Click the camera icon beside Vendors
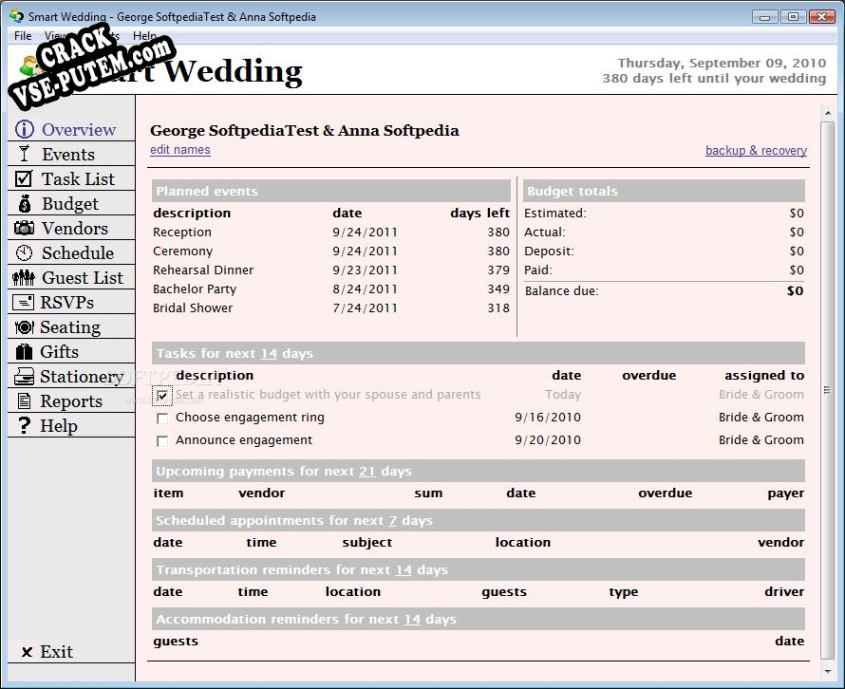Screen dimensions: 845x689 click(24, 228)
